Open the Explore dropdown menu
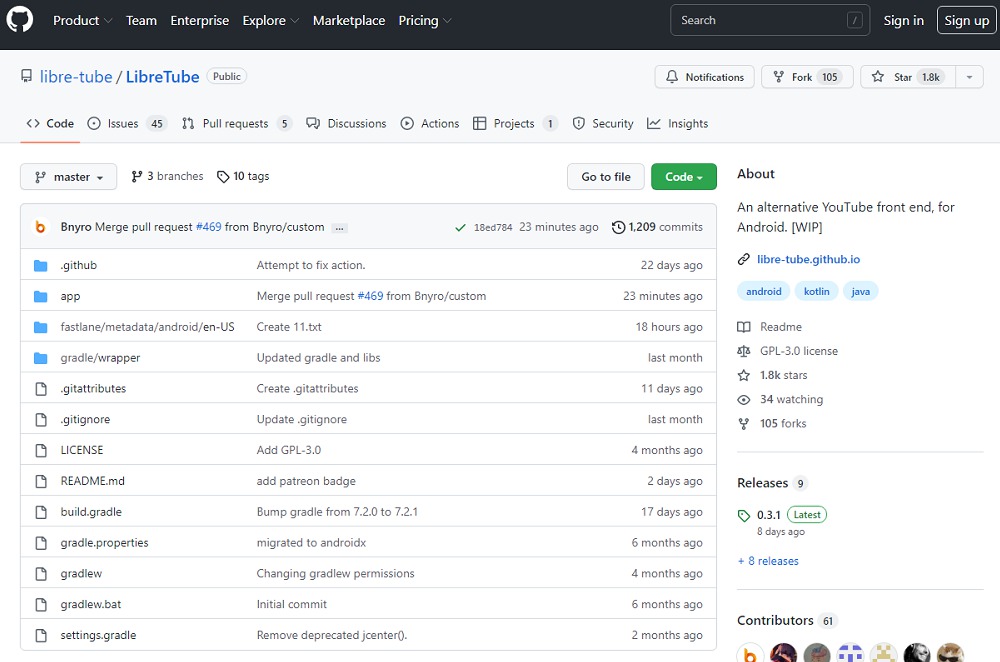The height and width of the screenshot is (662, 1000). 270,20
